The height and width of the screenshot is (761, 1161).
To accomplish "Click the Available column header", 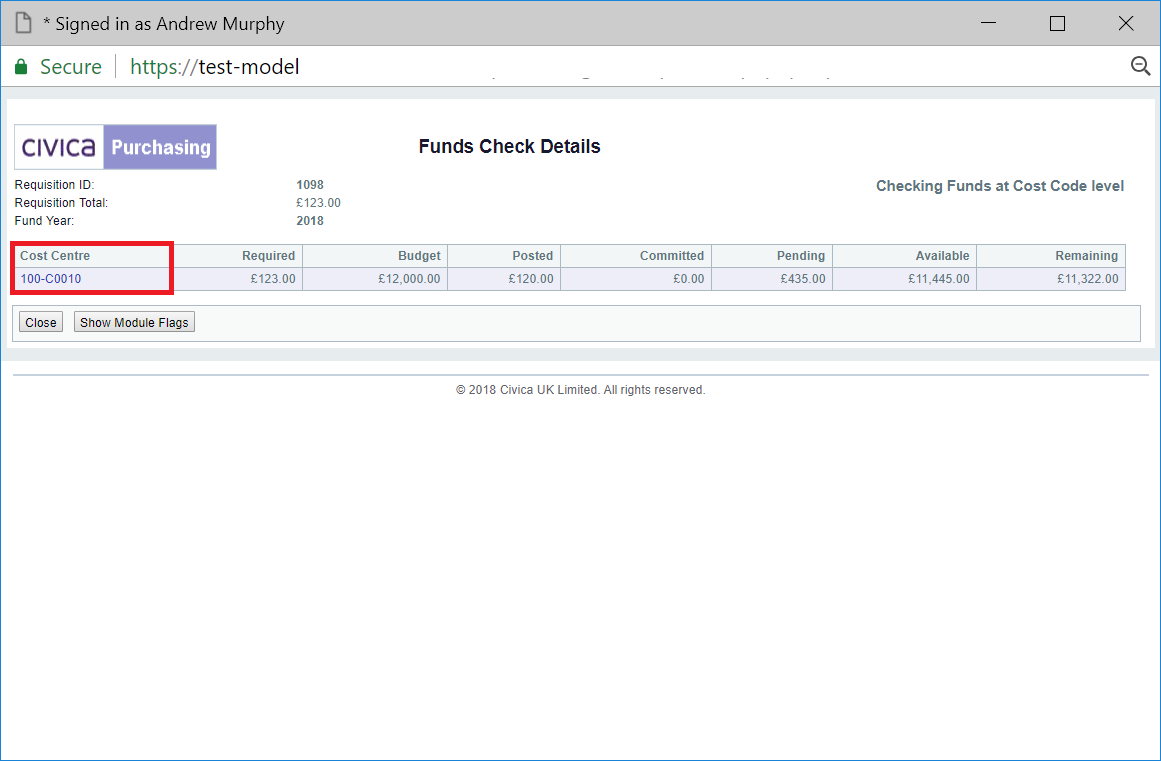I will (942, 256).
